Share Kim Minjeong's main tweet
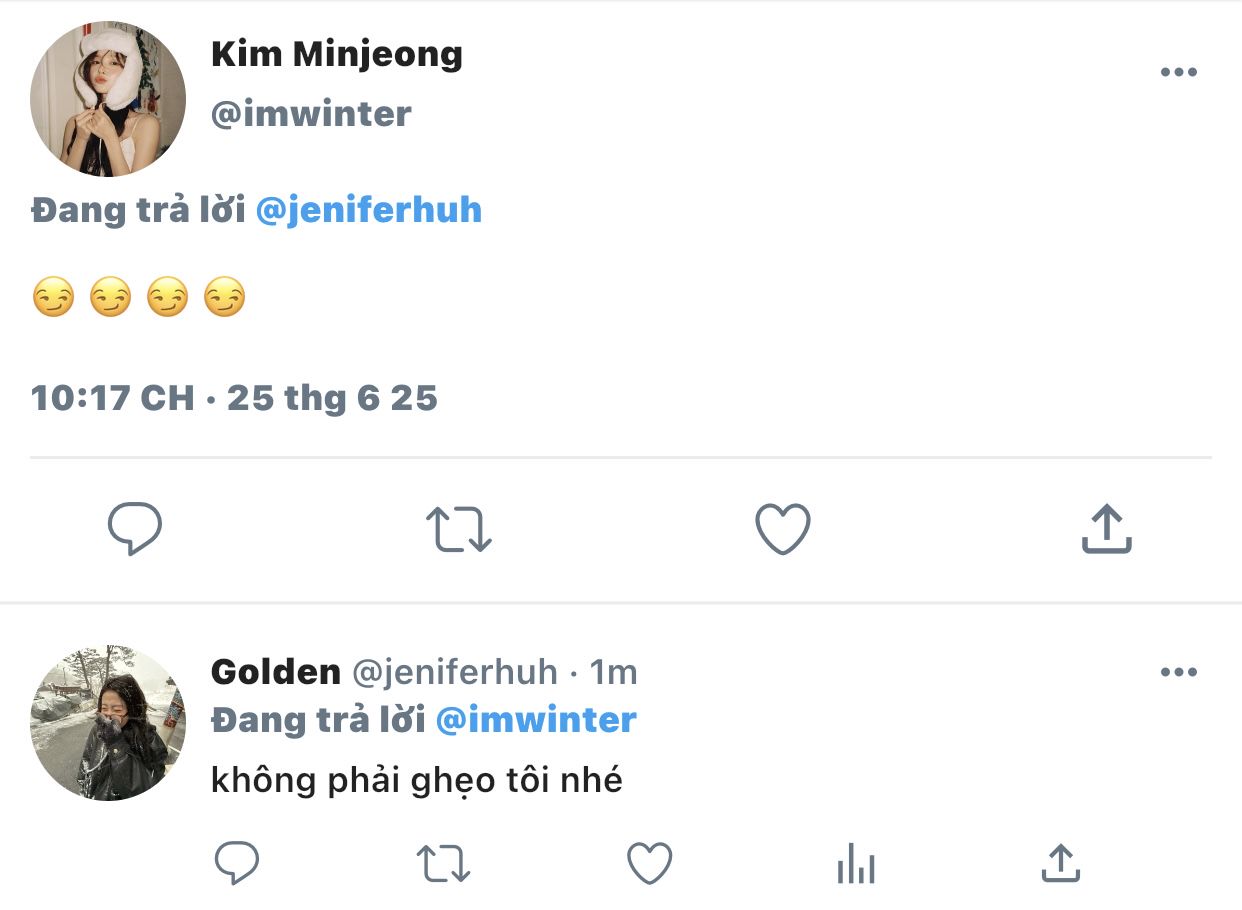Image resolution: width=1242 pixels, height=910 pixels. point(1106,529)
